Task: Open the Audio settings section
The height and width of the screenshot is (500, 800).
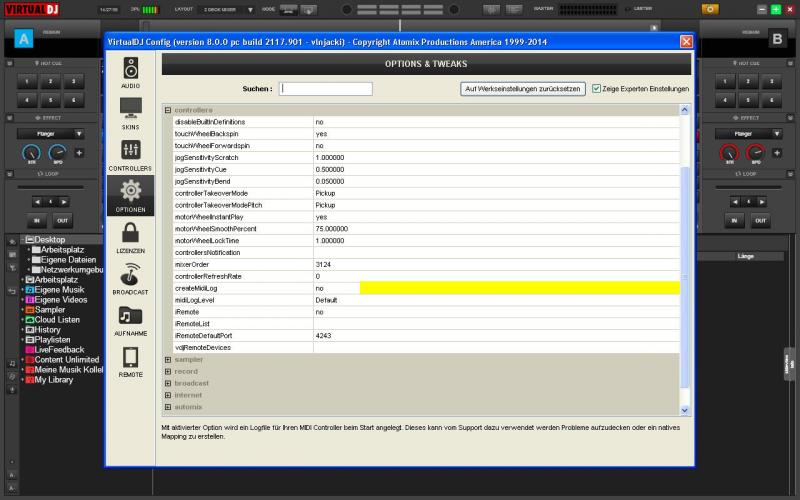Action: pyautogui.click(x=131, y=73)
